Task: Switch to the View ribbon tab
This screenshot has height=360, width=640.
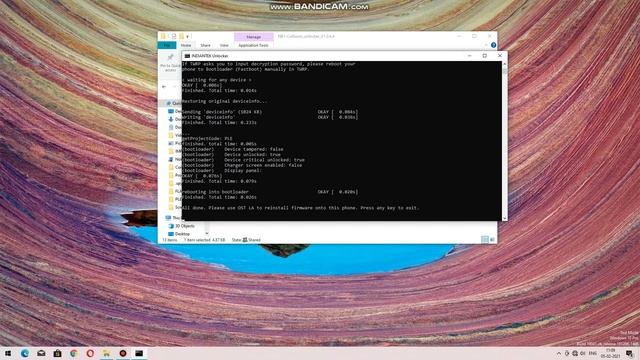Action: (x=224, y=45)
